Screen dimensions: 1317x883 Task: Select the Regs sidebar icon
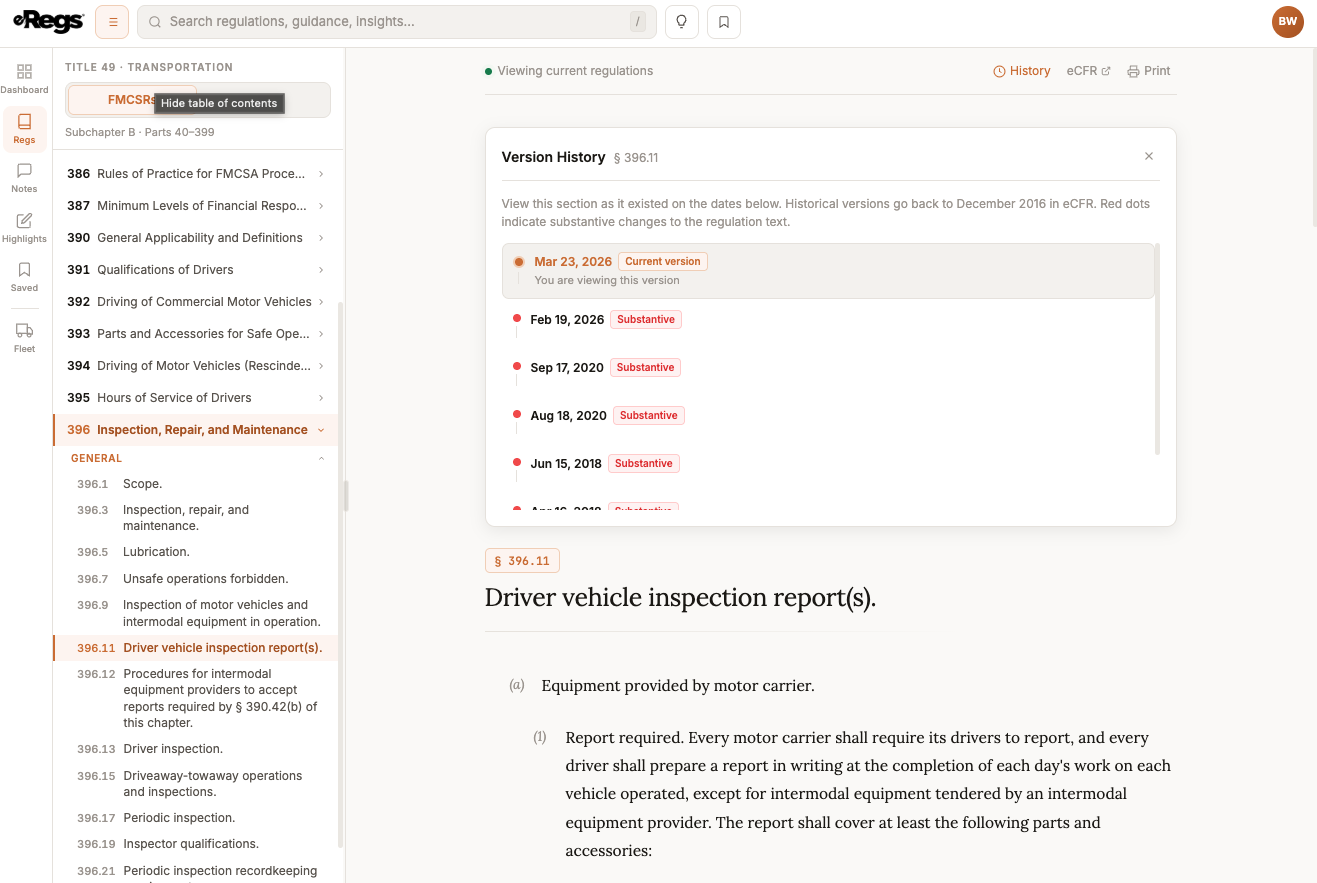tap(24, 129)
